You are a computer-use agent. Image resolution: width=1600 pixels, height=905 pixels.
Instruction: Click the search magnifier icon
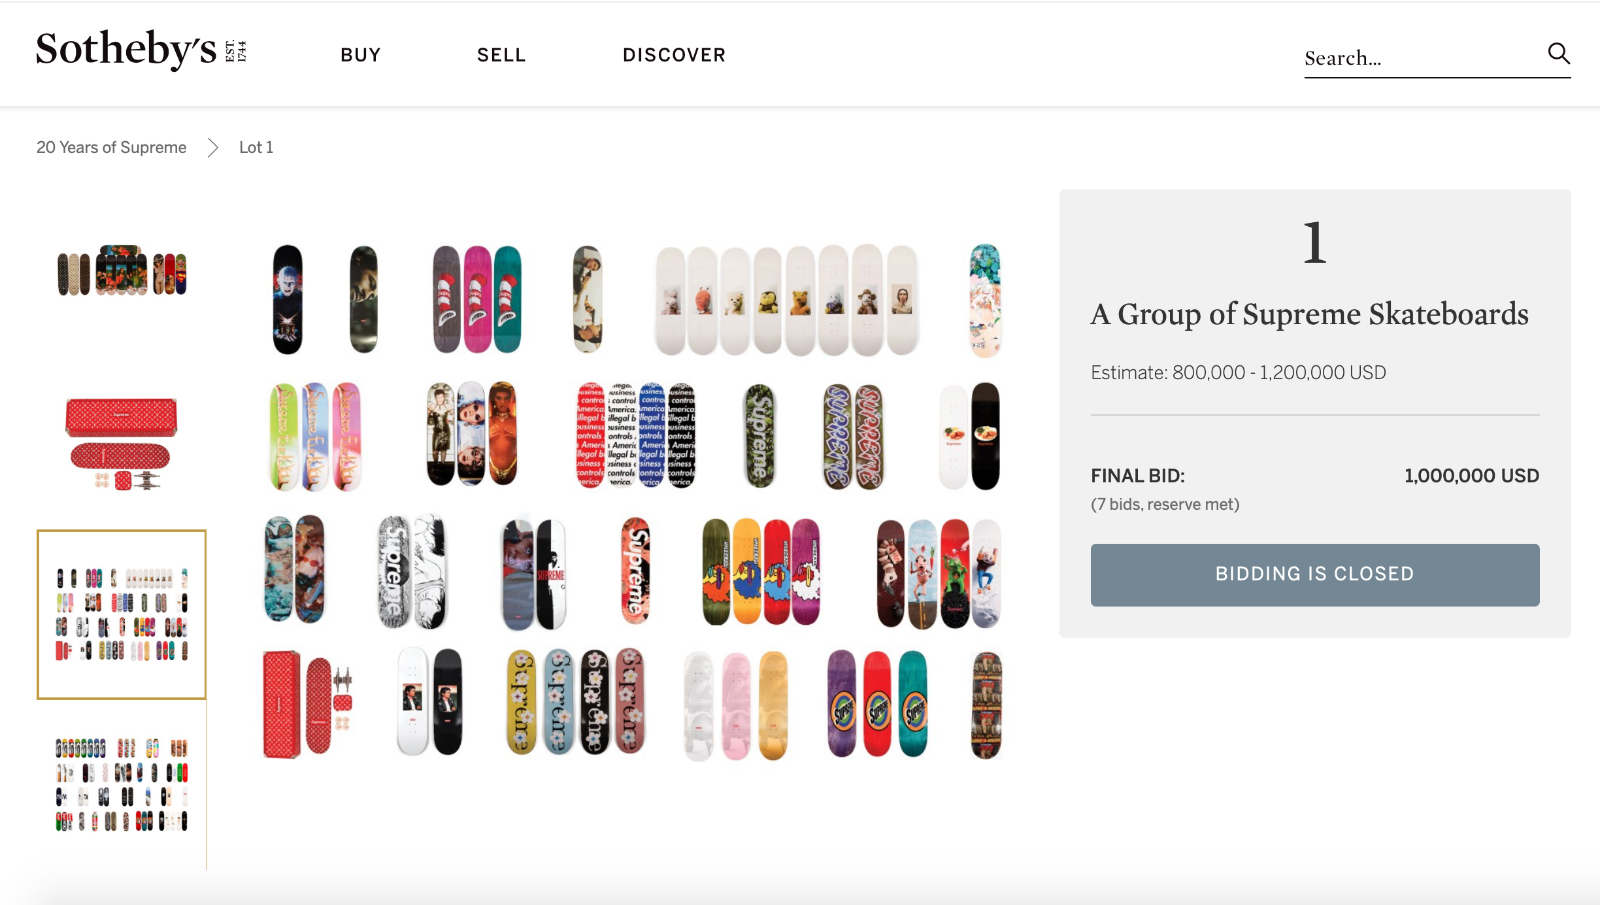pyautogui.click(x=1558, y=53)
